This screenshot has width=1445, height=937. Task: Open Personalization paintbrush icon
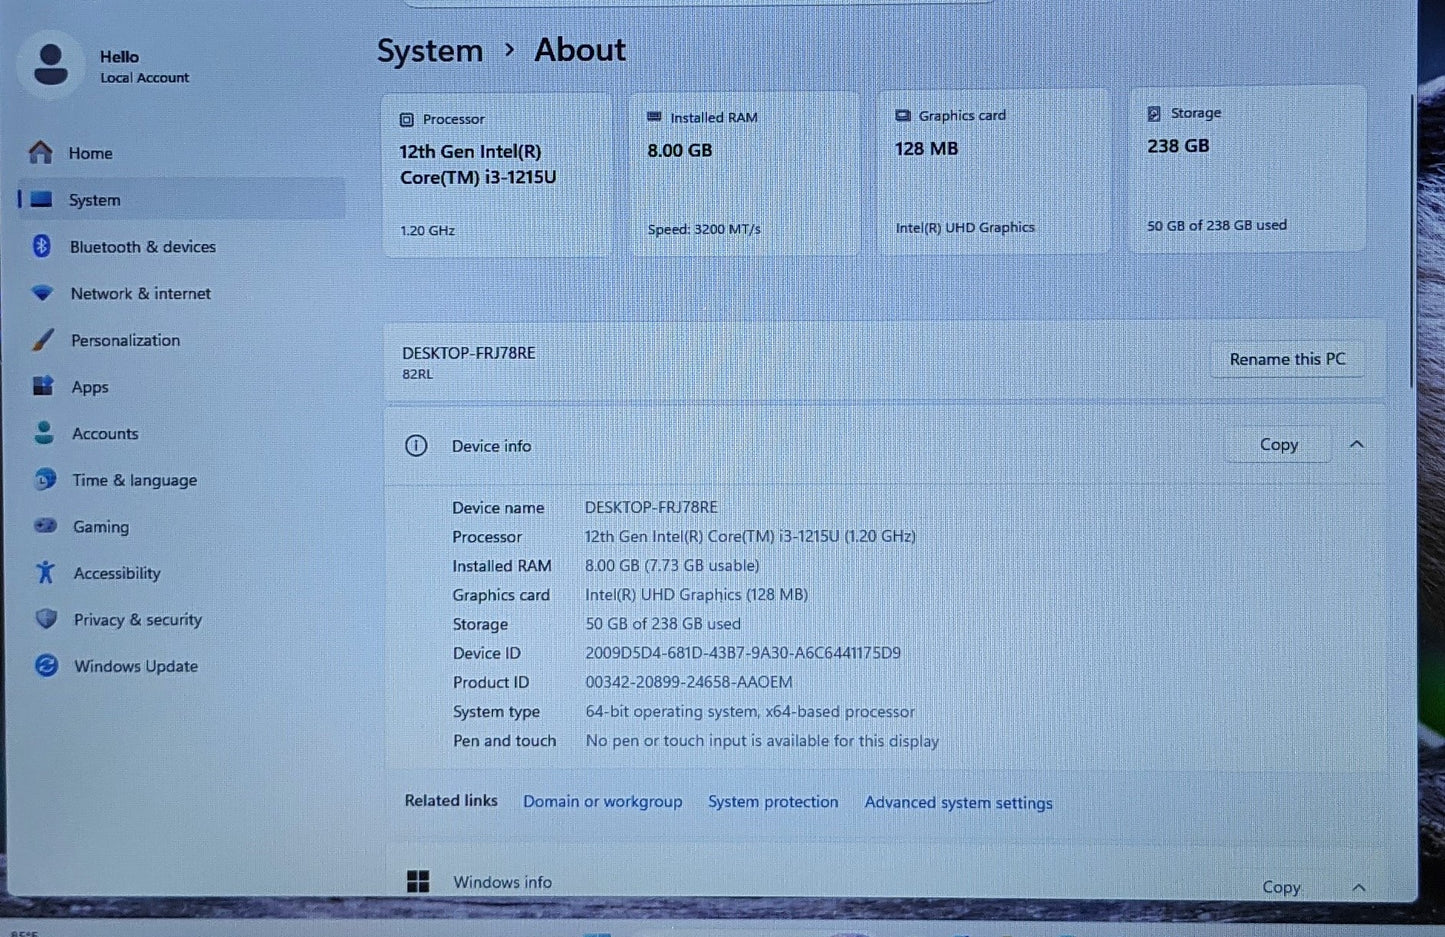tap(43, 340)
